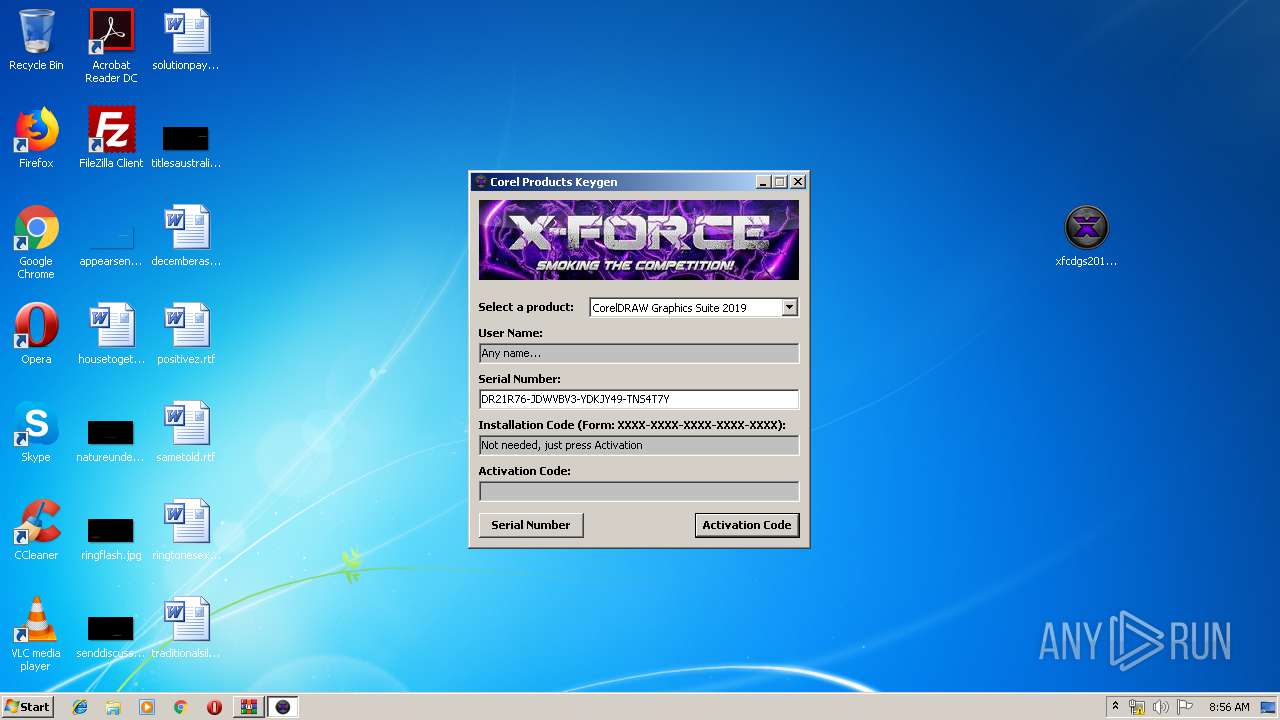The image size is (1280, 720).
Task: Minimize the Corel Products Keygen window
Action: pyautogui.click(x=763, y=182)
